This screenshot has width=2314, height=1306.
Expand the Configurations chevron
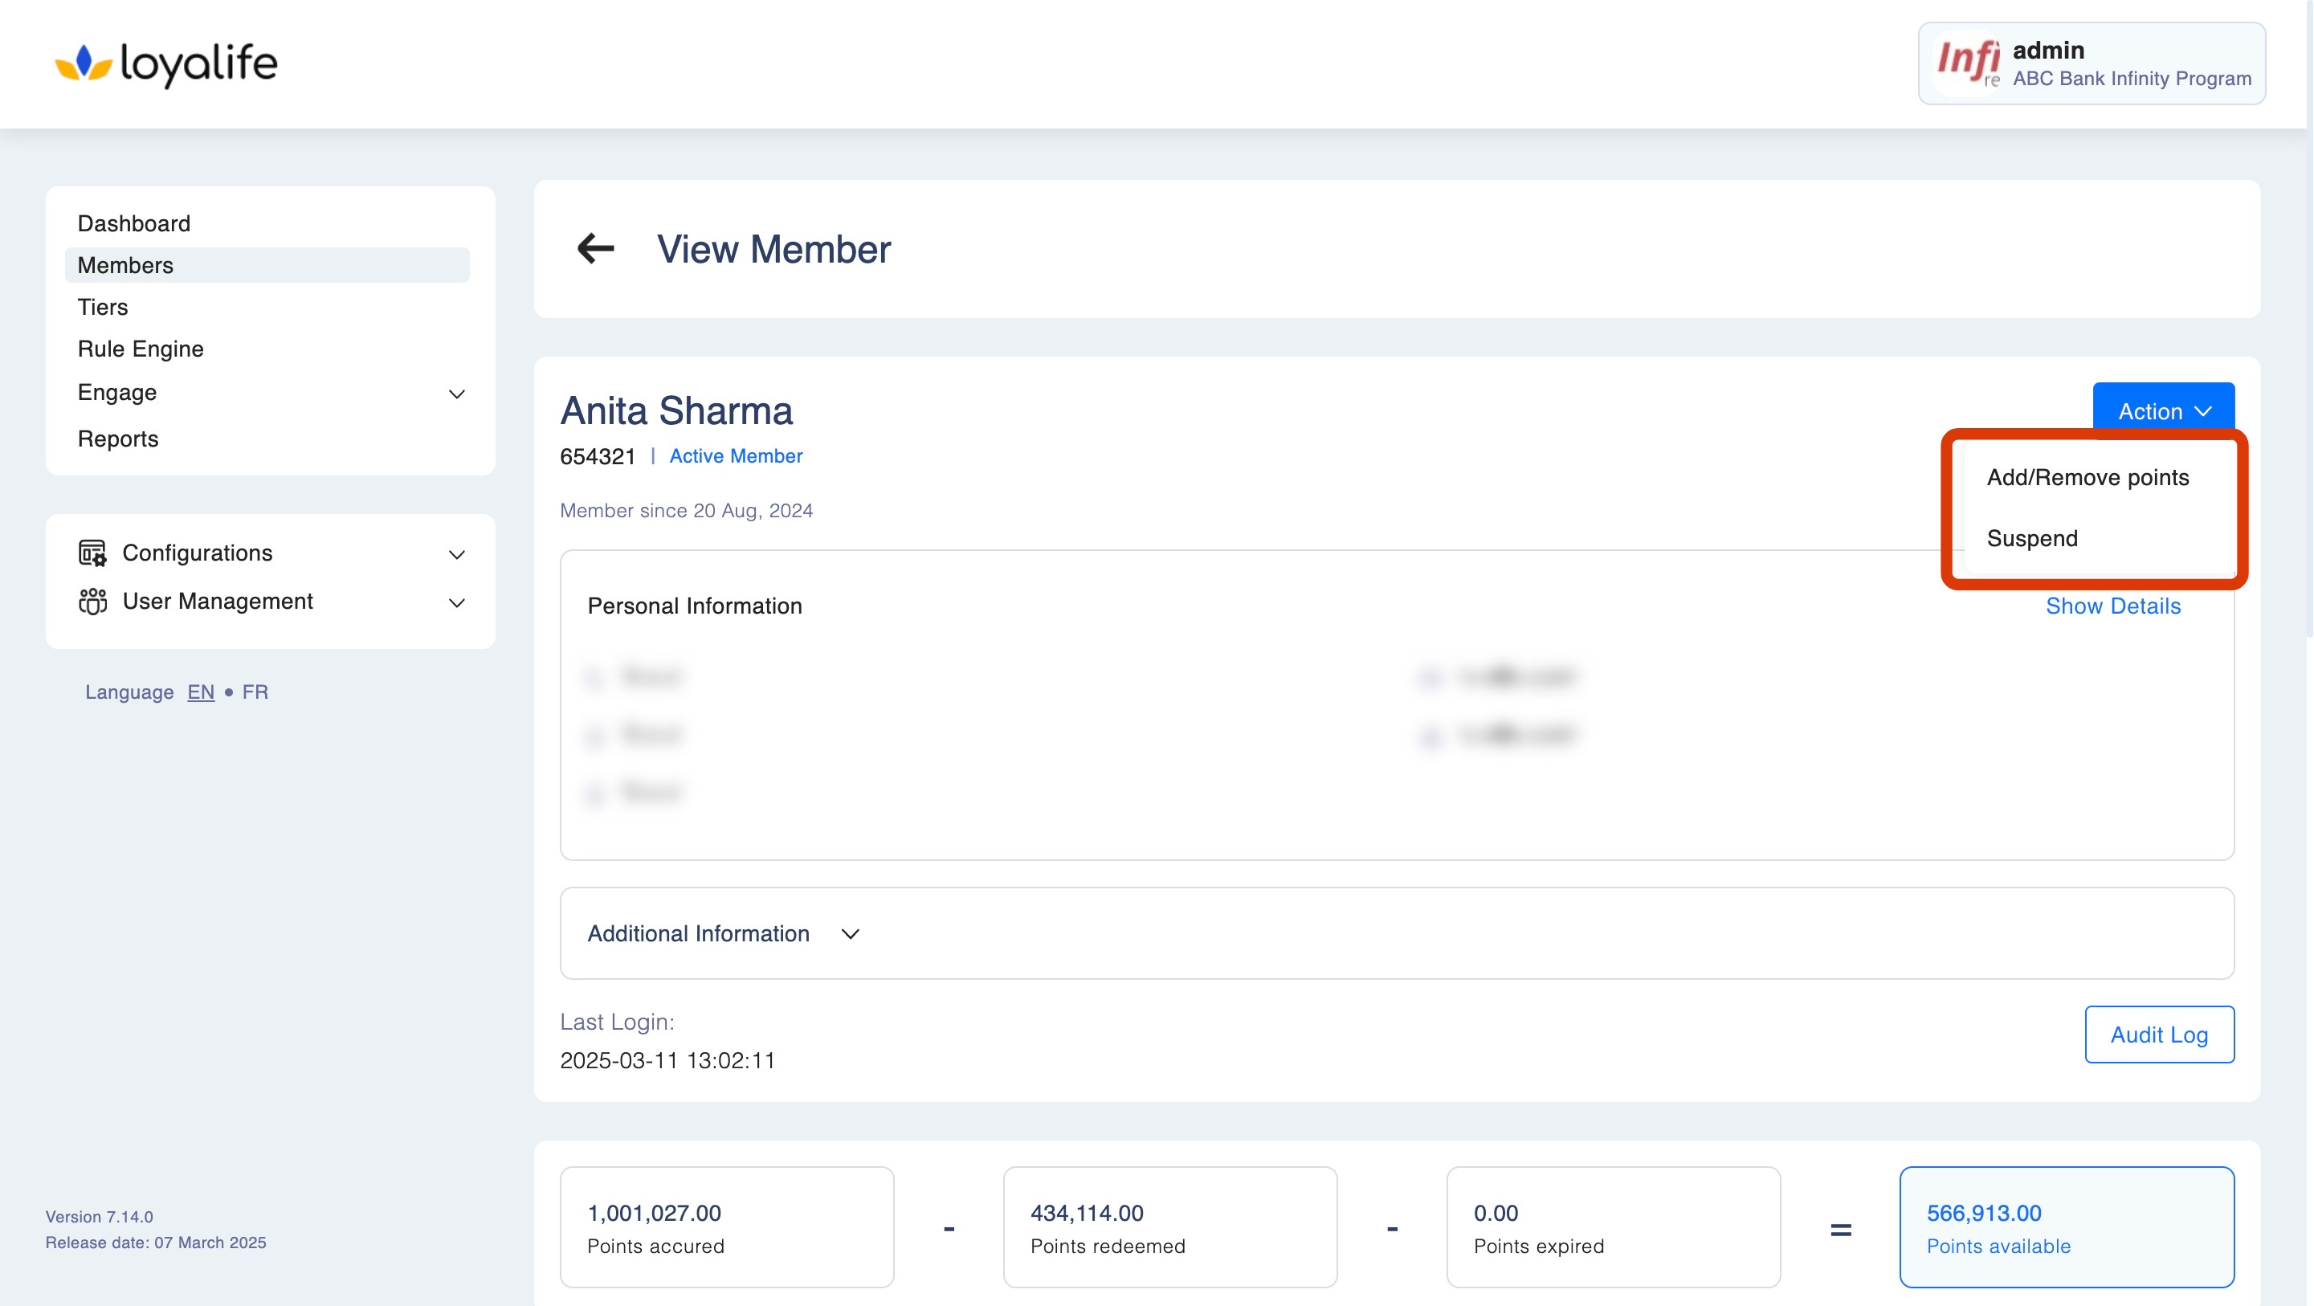pyautogui.click(x=457, y=554)
